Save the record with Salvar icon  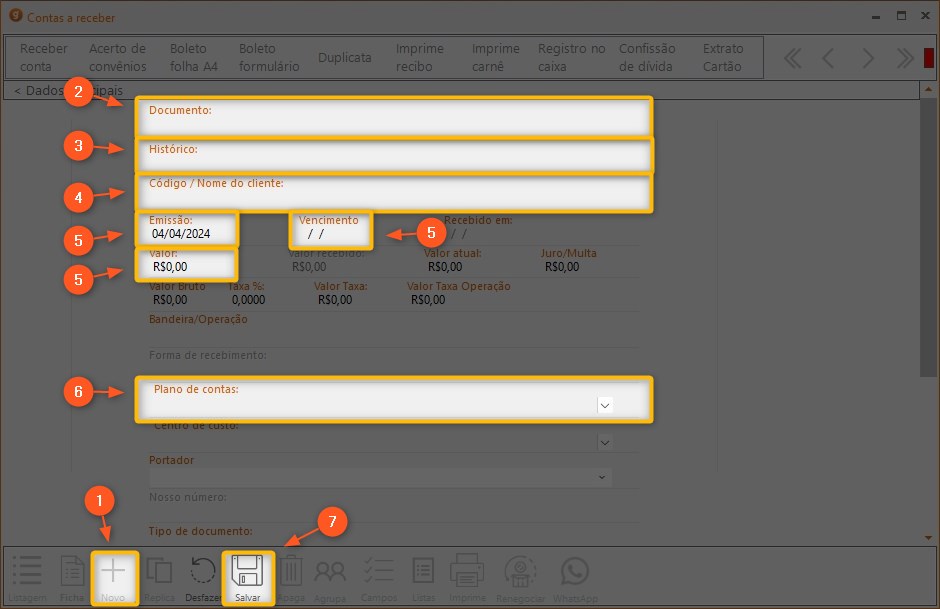pos(248,572)
